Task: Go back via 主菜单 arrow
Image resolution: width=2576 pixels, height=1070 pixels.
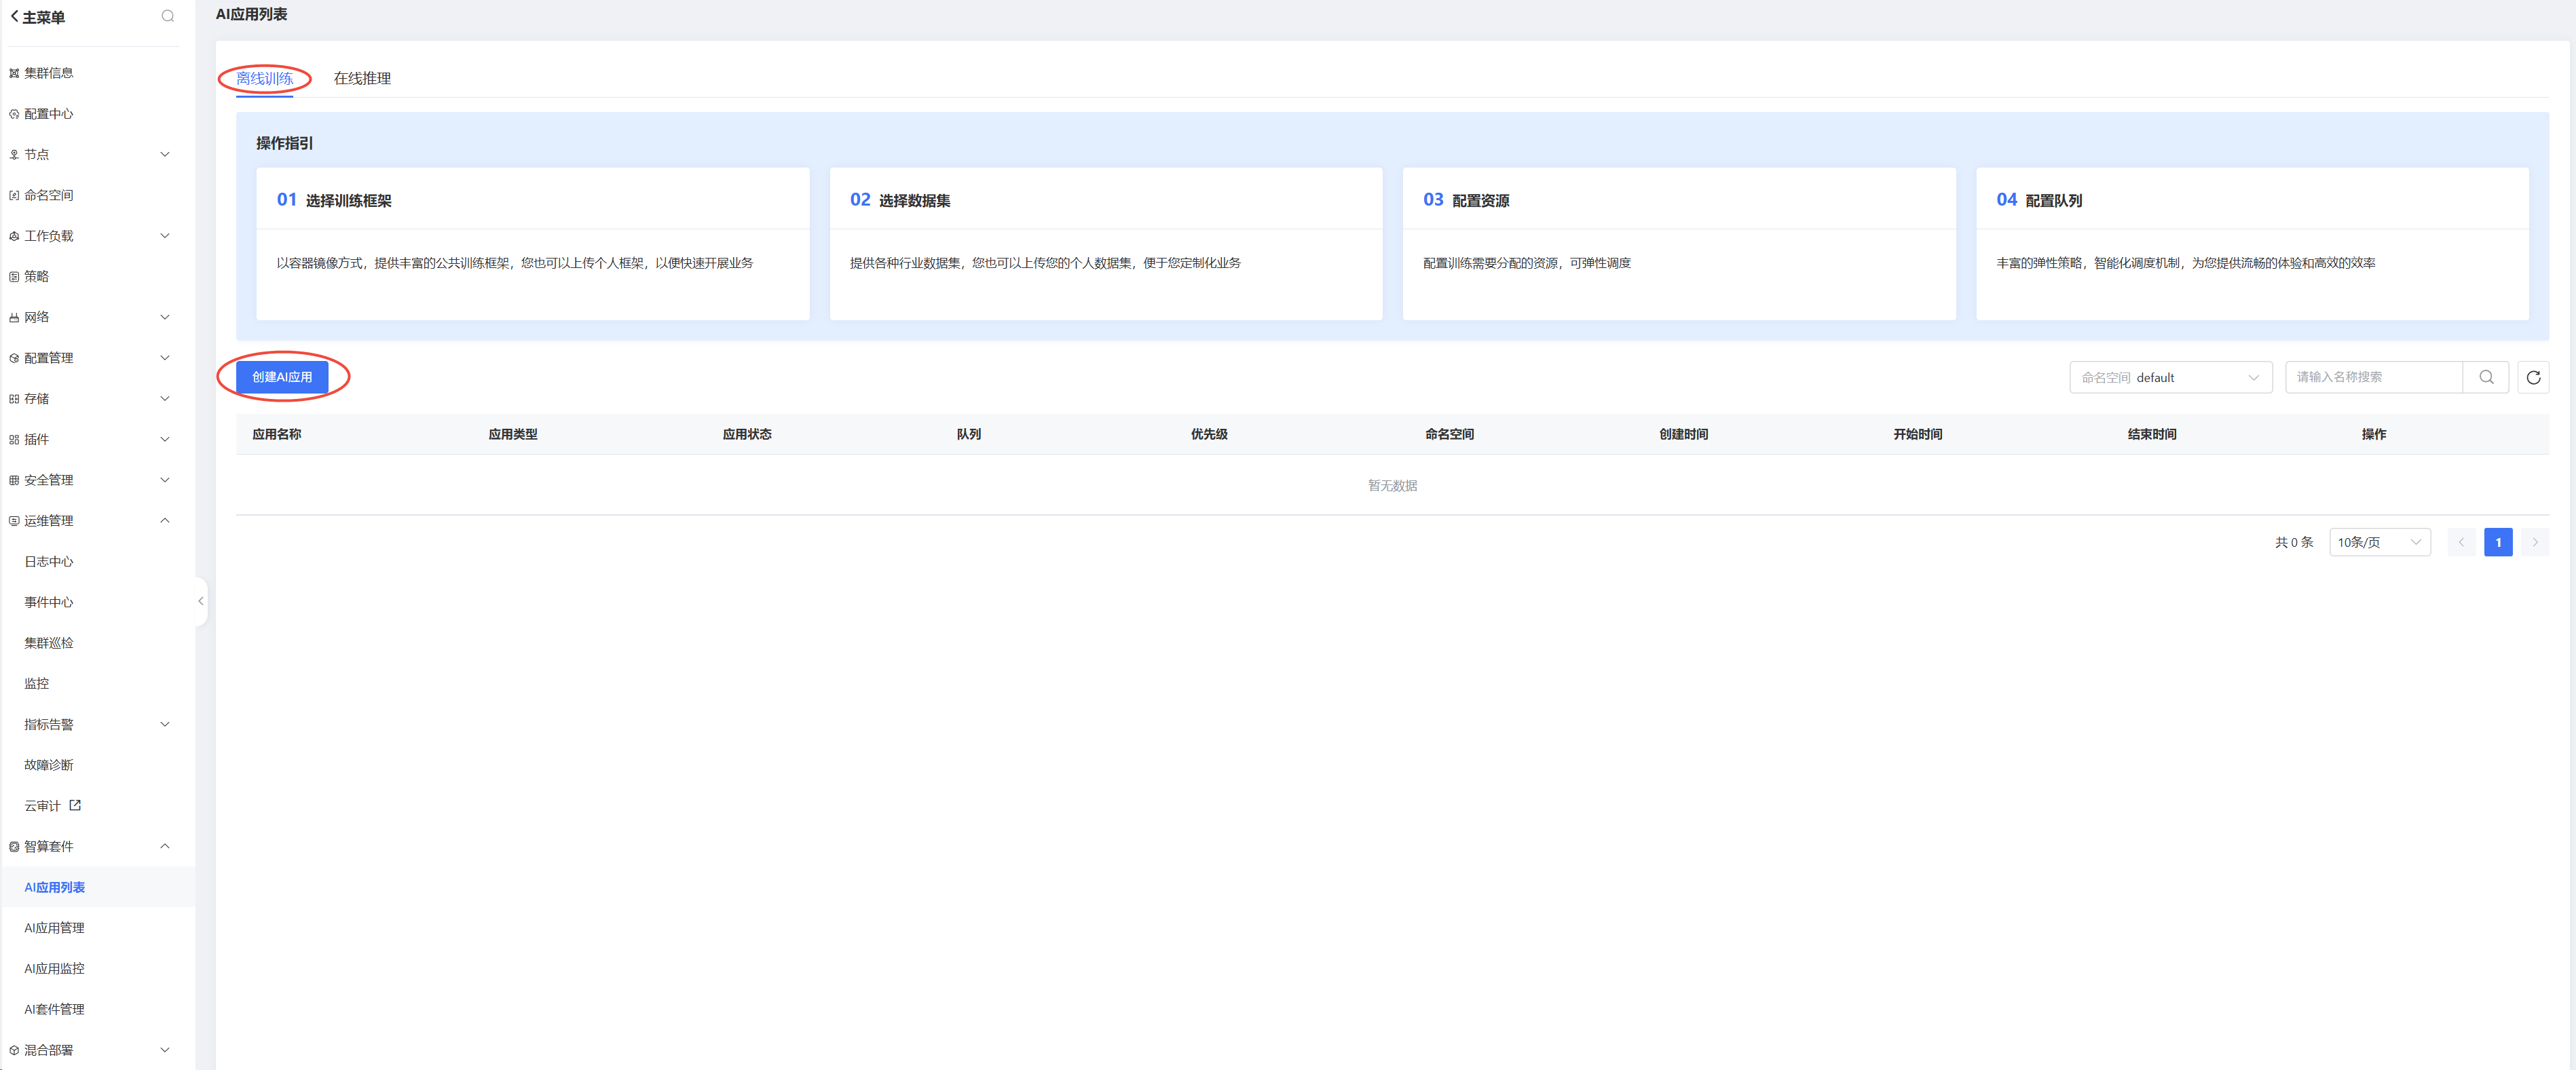Action: pos(15,17)
